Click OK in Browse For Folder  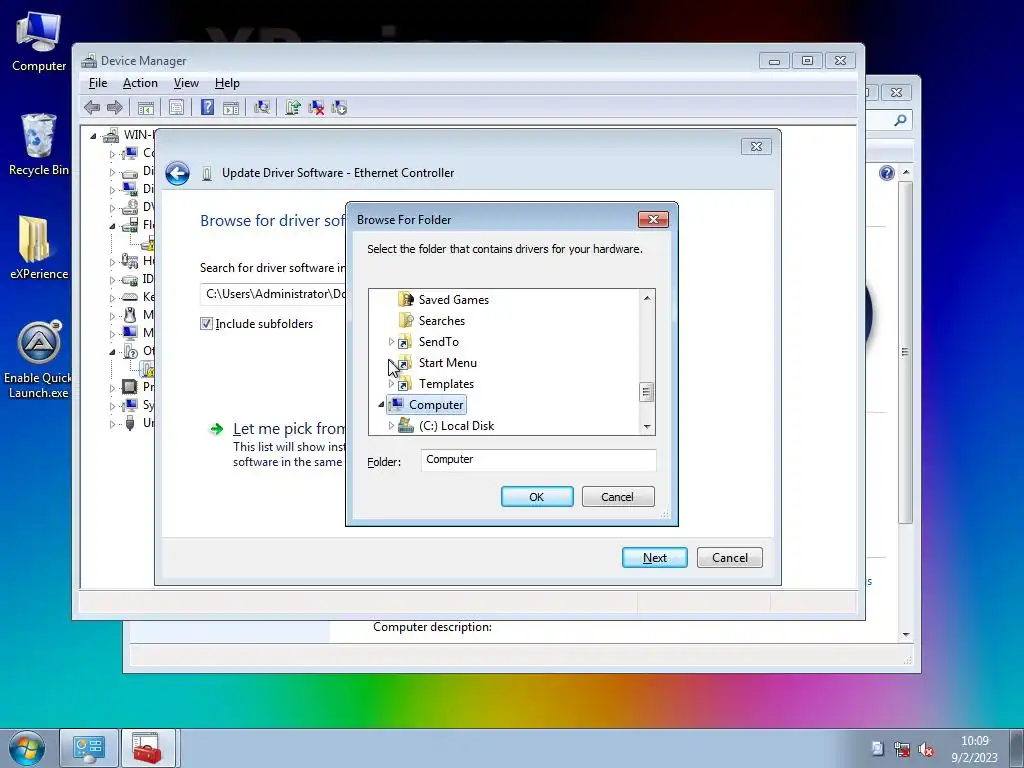pos(537,497)
